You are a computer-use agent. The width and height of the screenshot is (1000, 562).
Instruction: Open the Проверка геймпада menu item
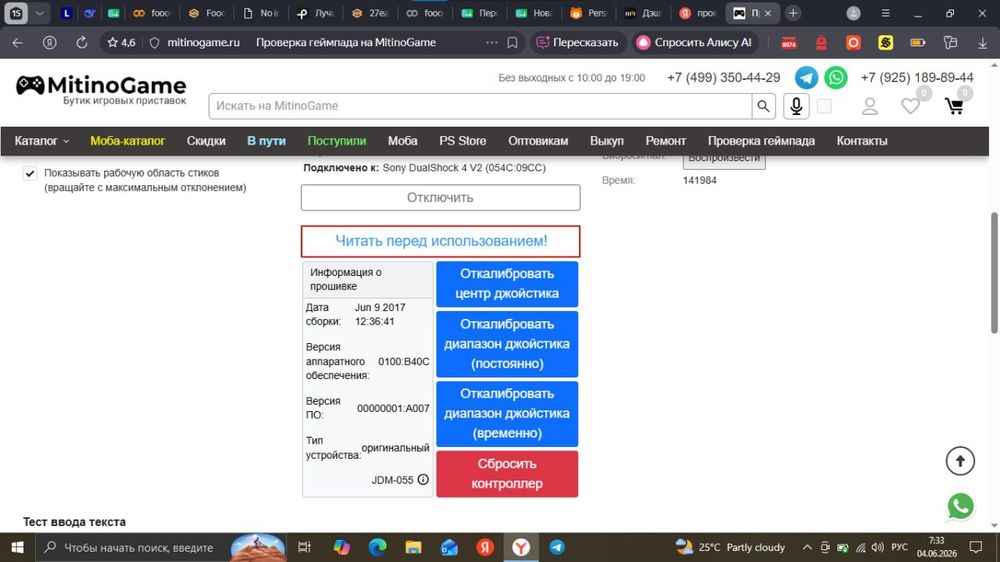point(761,141)
